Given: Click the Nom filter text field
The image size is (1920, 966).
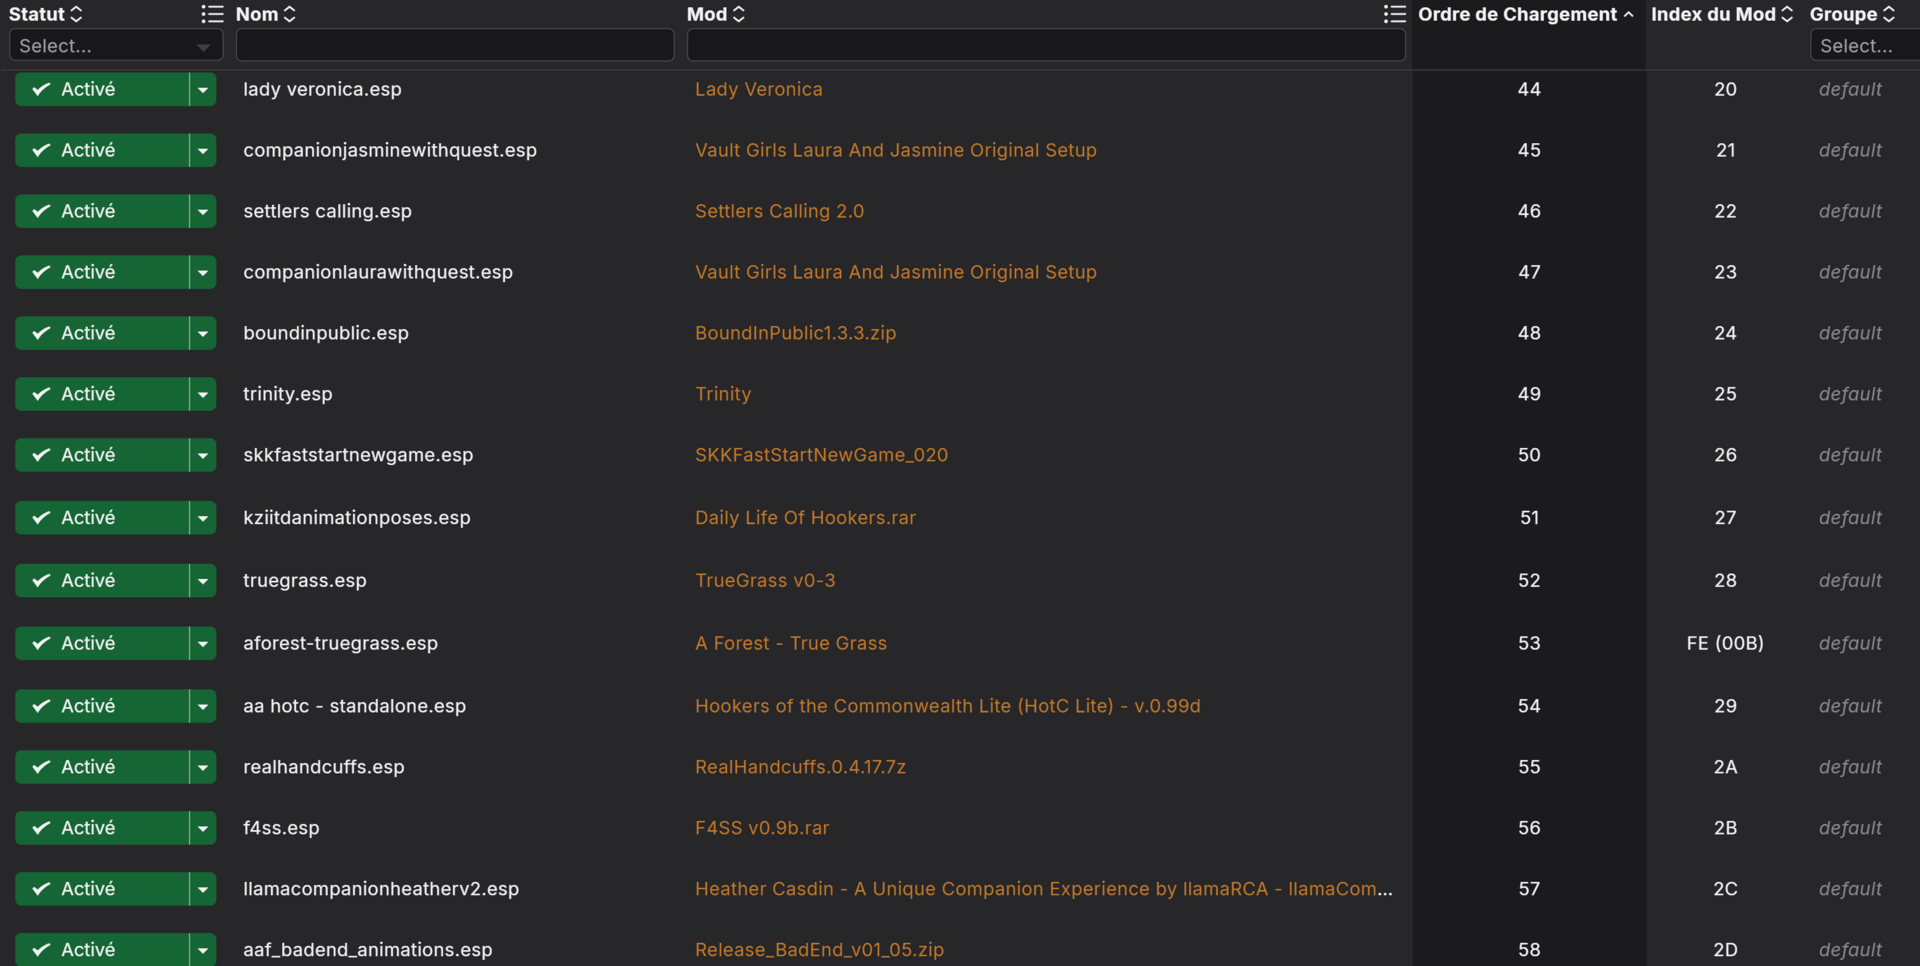Looking at the screenshot, I should [455, 45].
